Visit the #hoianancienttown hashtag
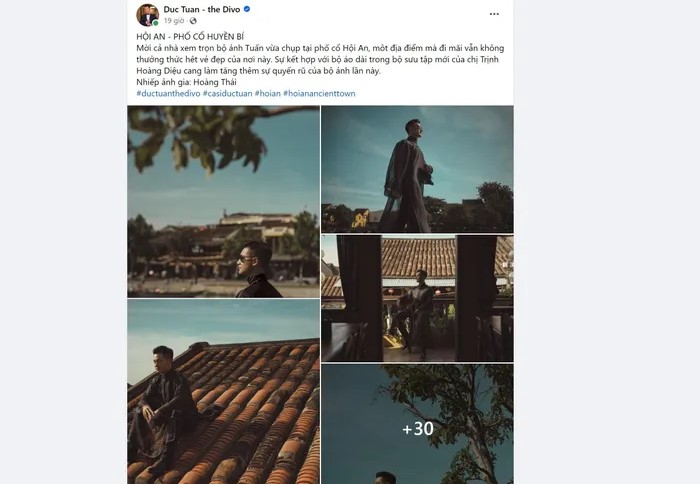Screen dimensions: 700x484 coord(319,93)
